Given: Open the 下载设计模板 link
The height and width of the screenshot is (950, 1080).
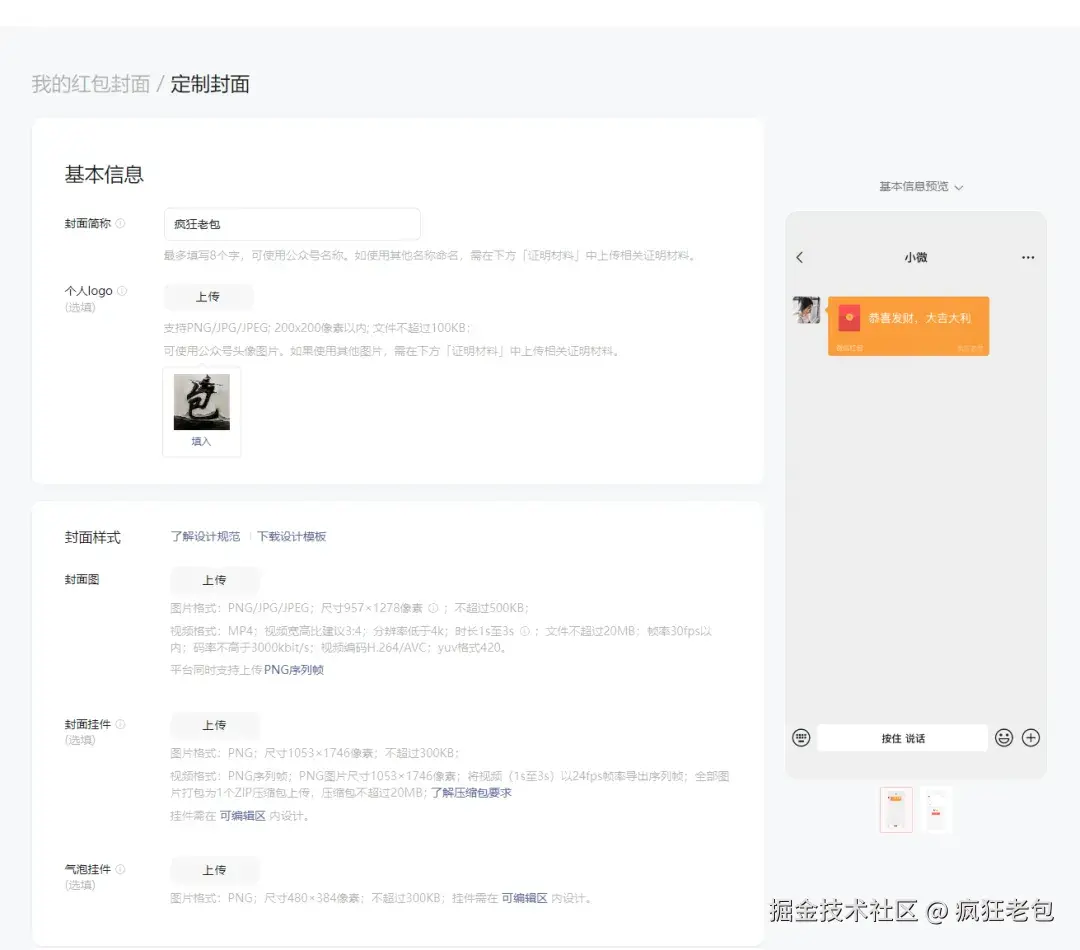Looking at the screenshot, I should [291, 536].
